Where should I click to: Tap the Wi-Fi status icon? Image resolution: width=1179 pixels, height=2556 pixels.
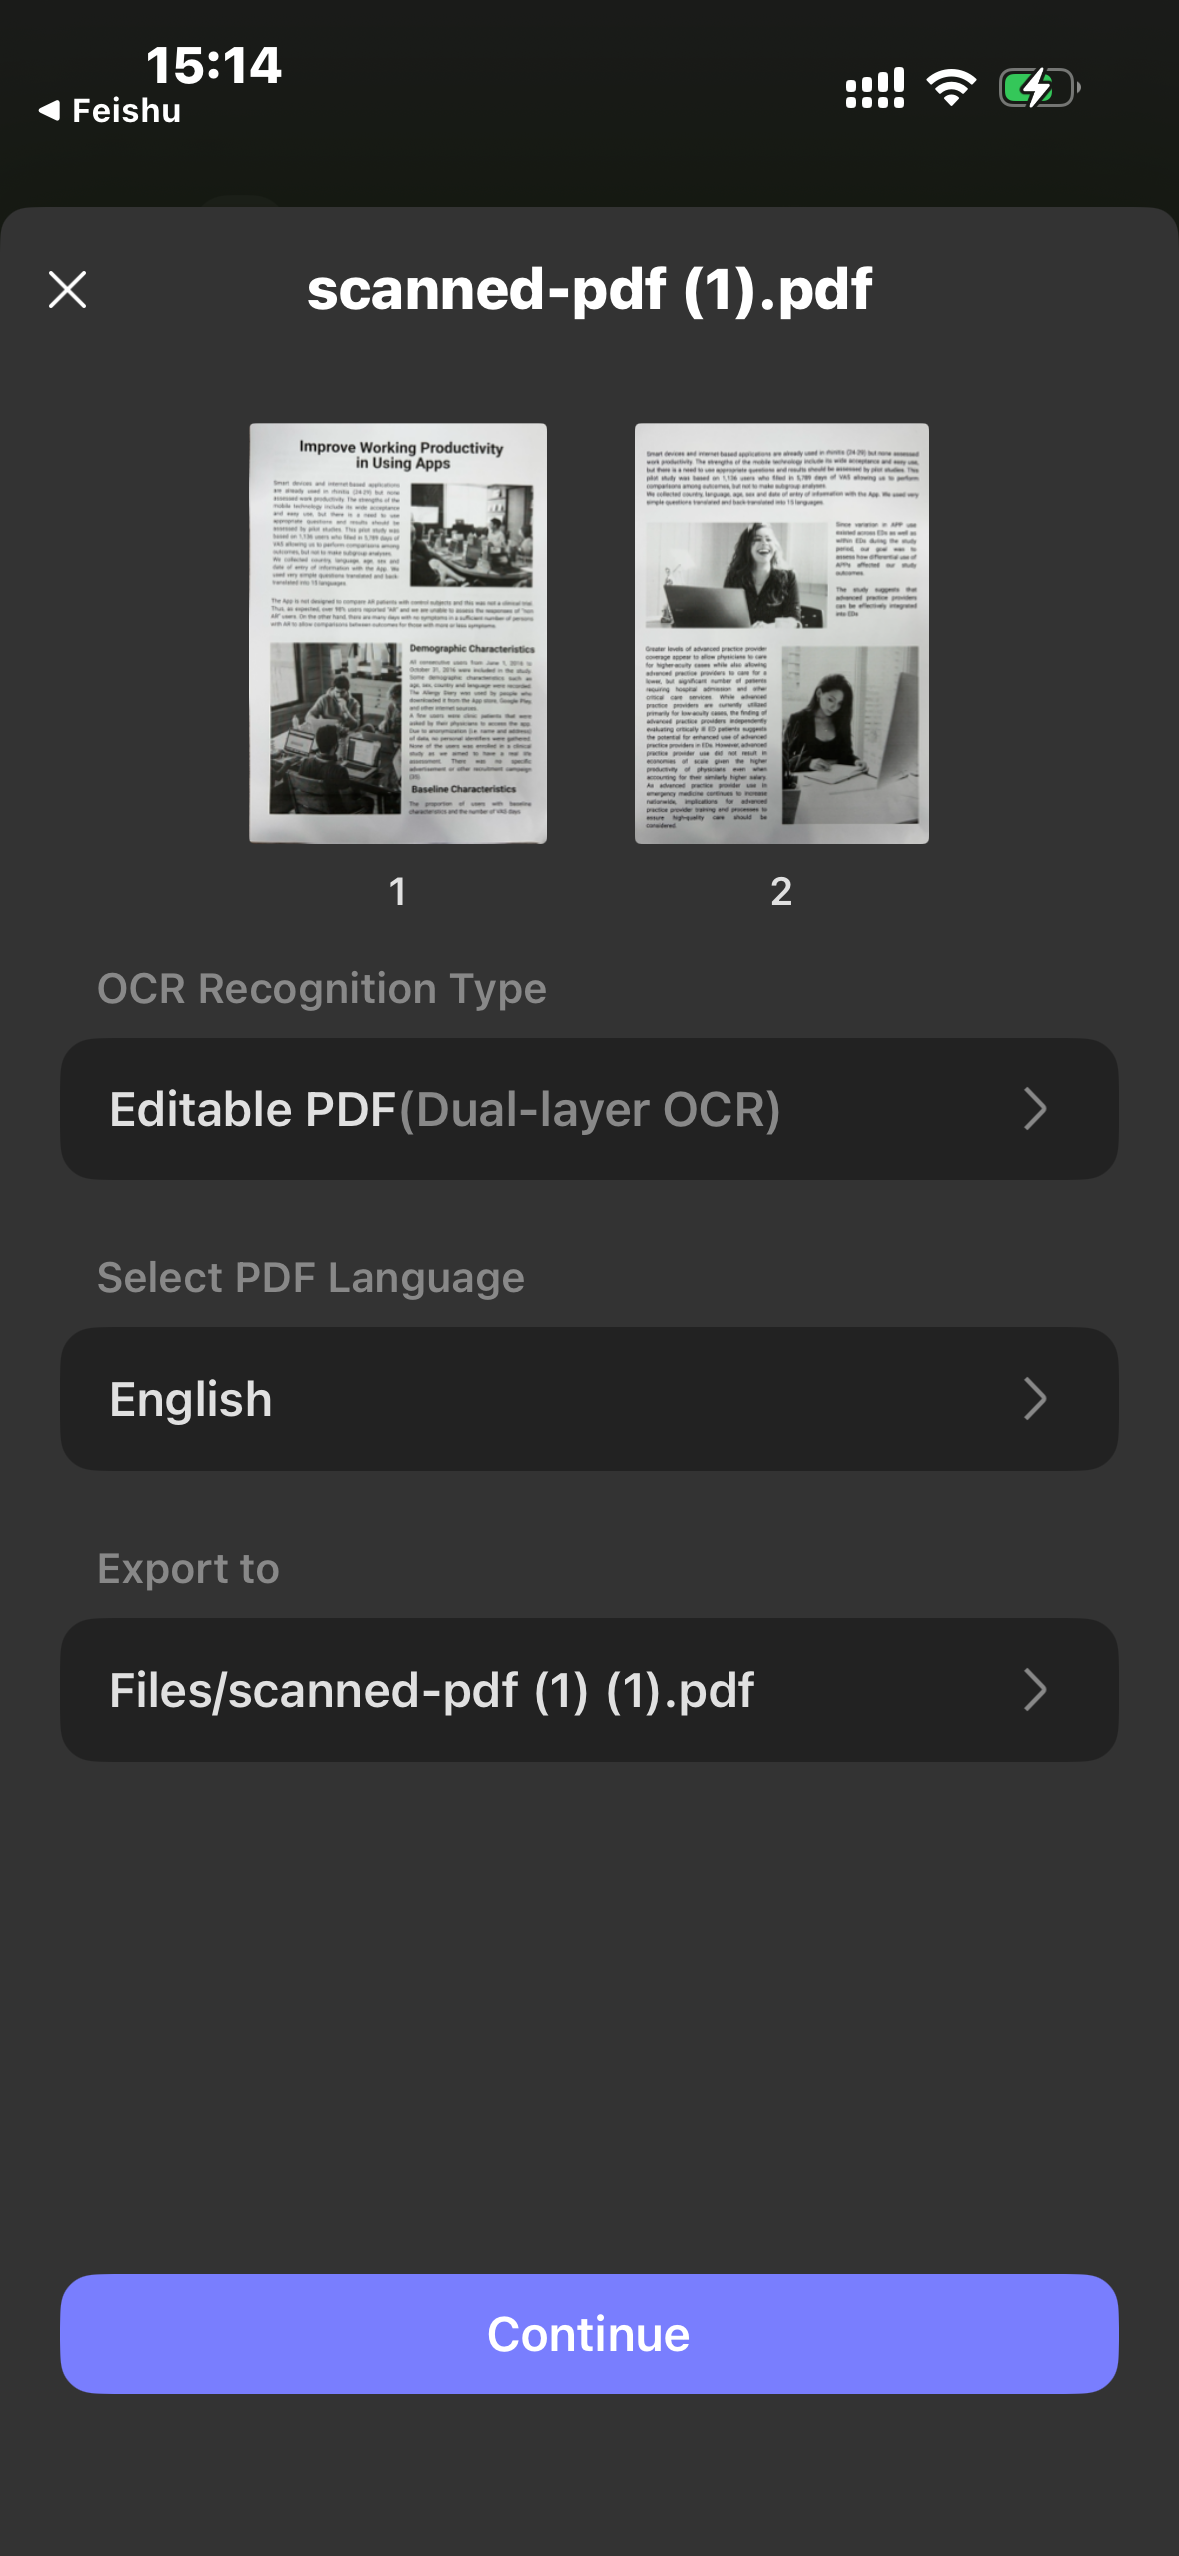pos(951,88)
